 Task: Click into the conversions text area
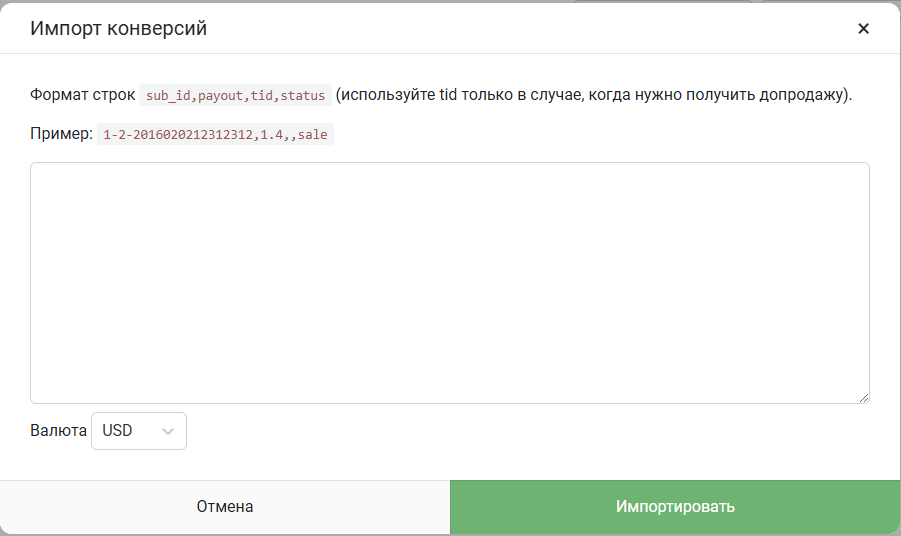pos(450,283)
